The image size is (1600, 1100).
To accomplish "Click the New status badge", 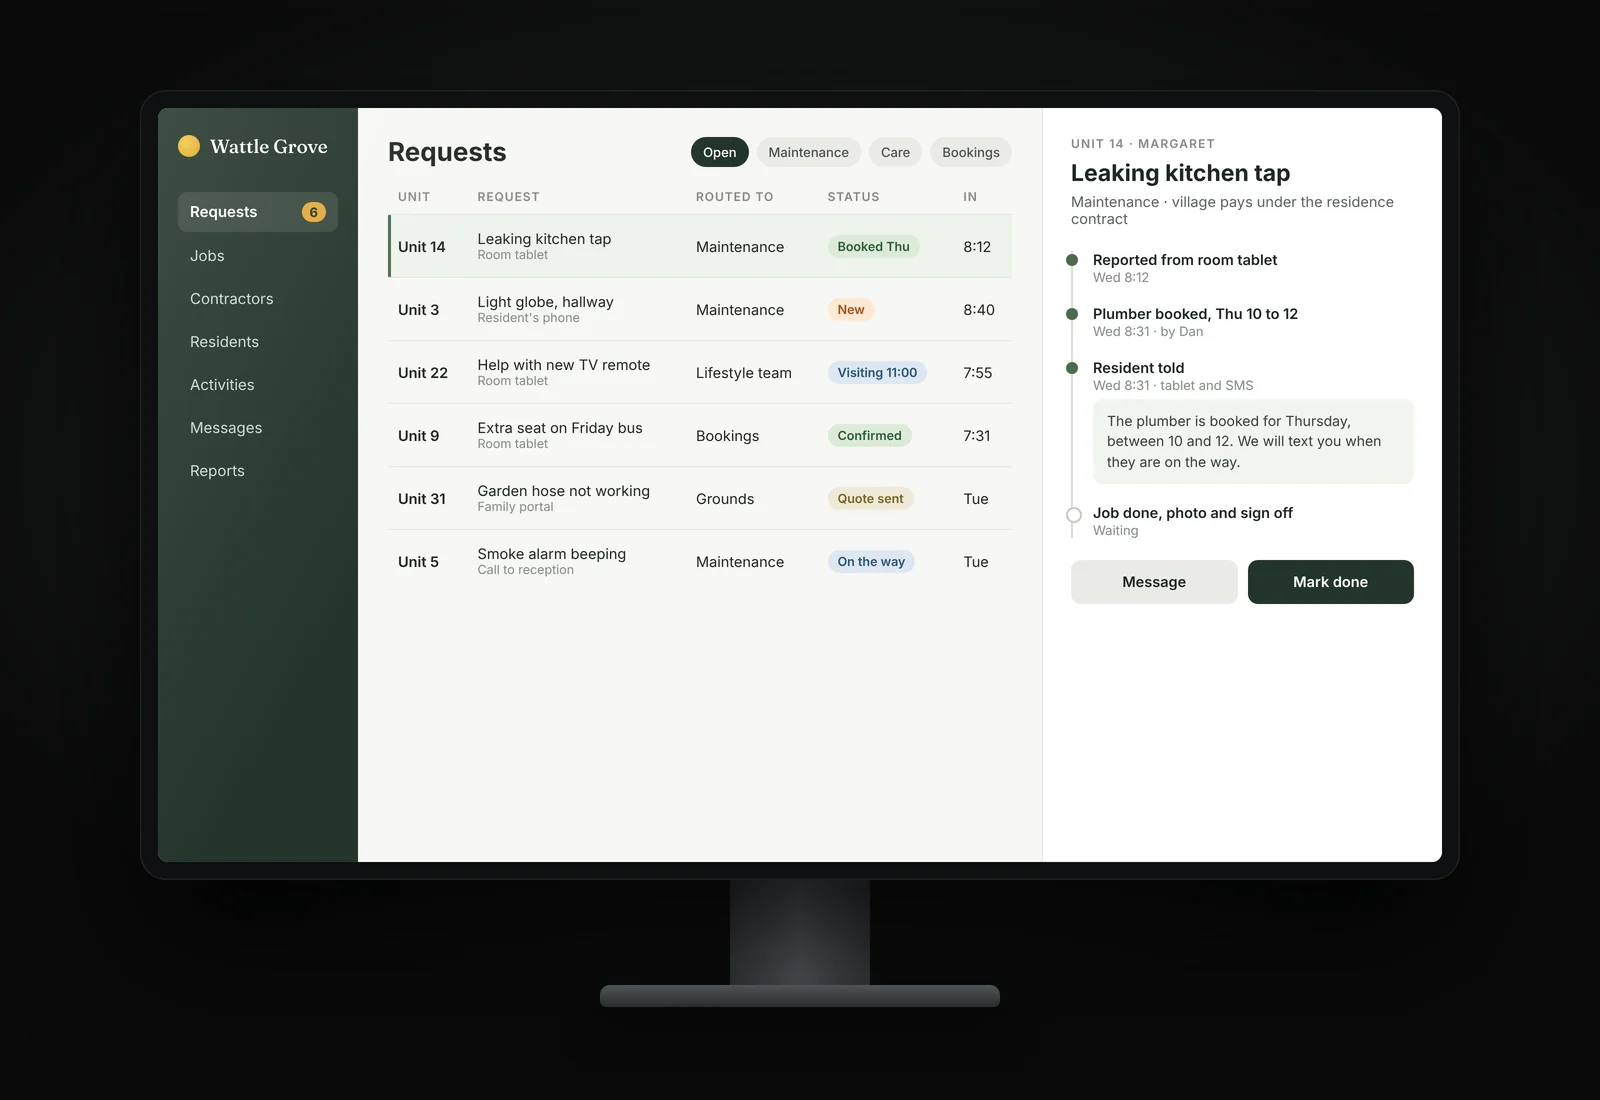I will click(851, 310).
